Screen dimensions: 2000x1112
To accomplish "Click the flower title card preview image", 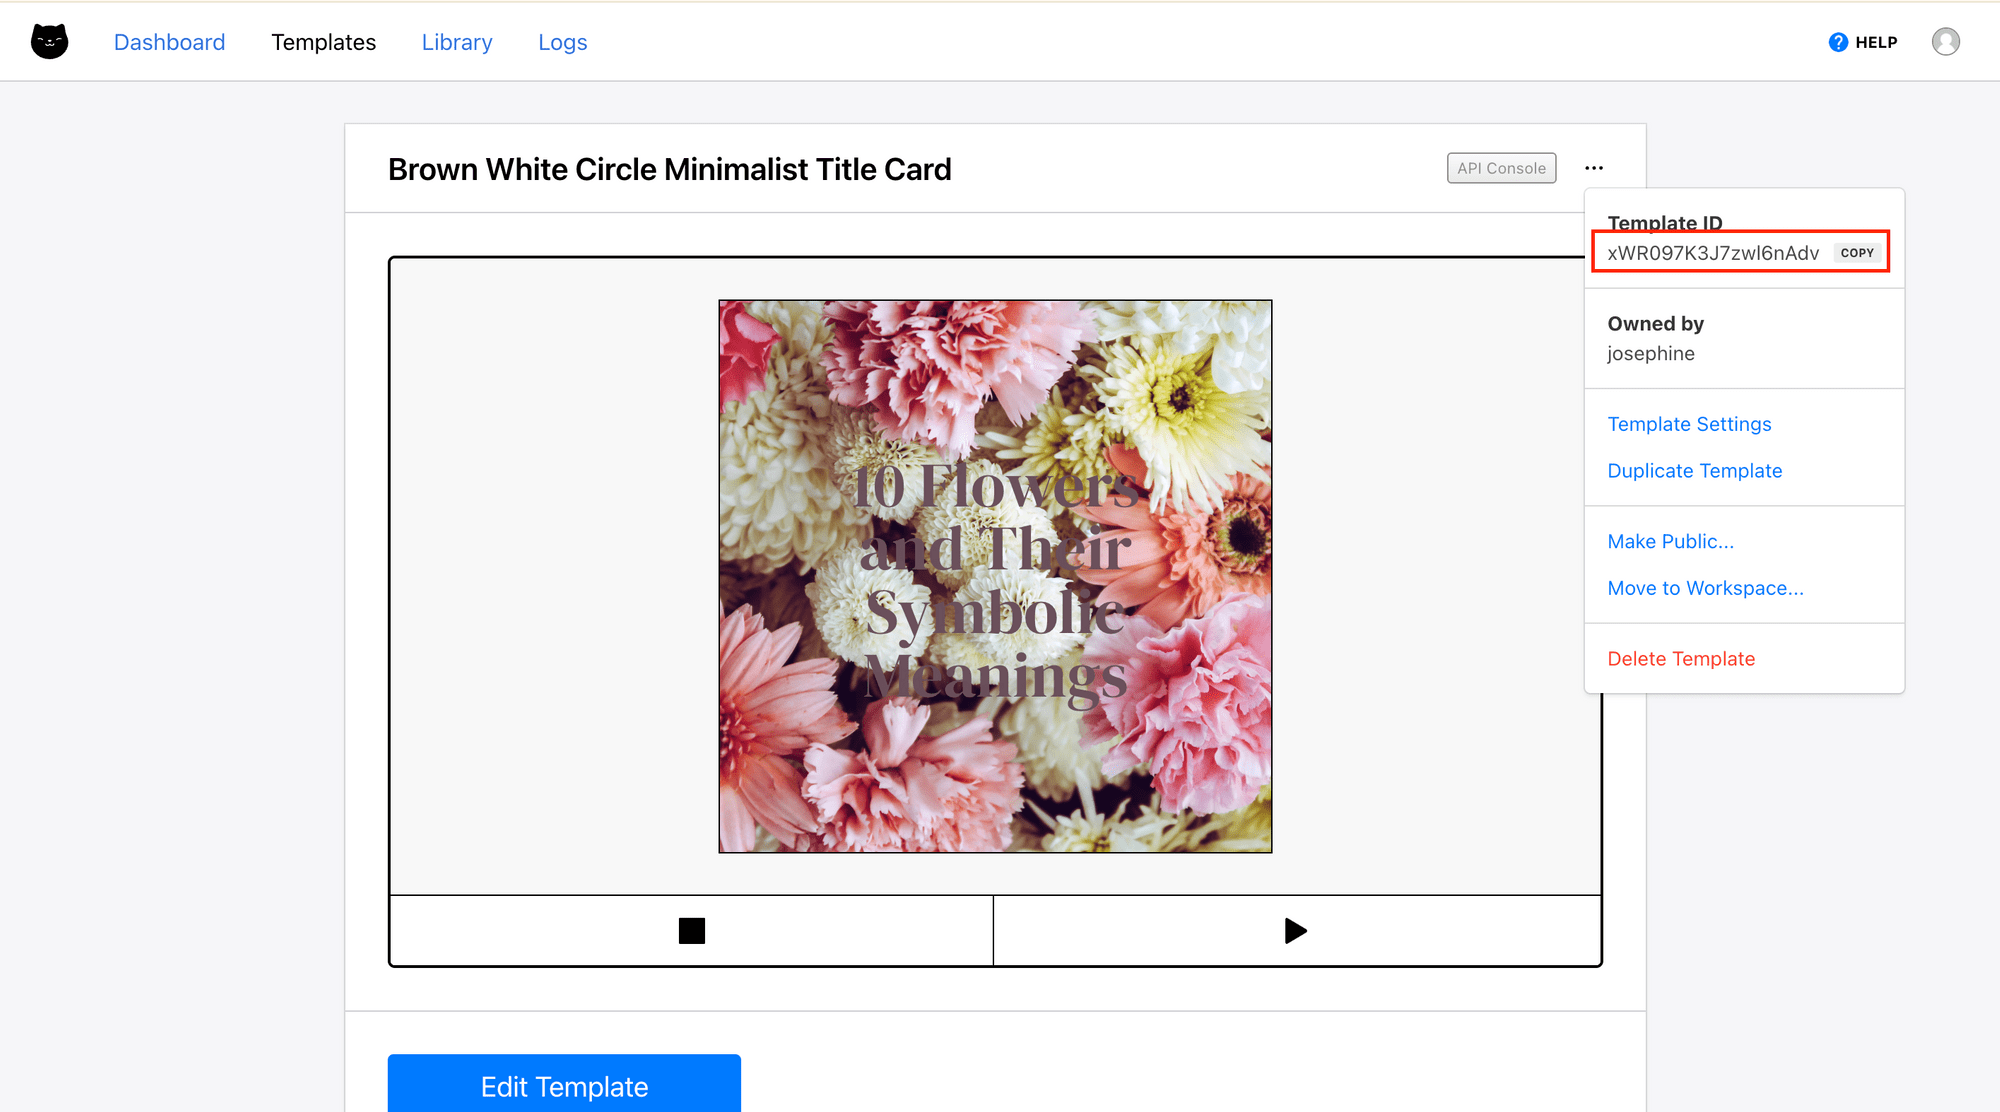I will (x=995, y=576).
